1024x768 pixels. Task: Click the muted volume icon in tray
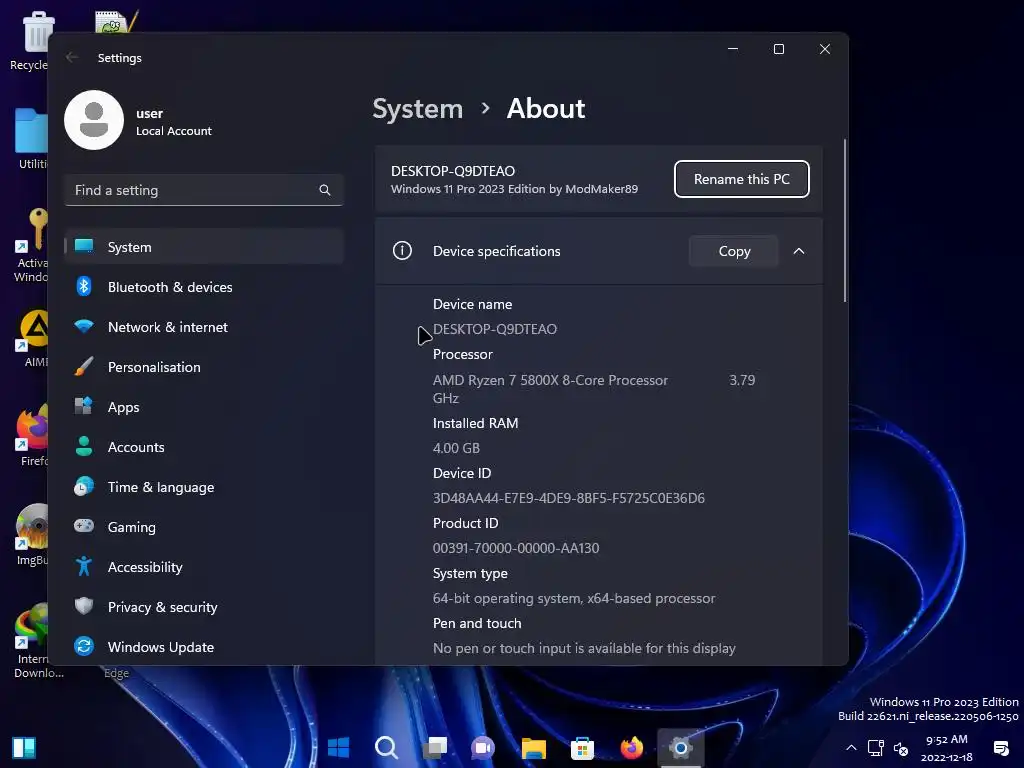click(x=901, y=748)
